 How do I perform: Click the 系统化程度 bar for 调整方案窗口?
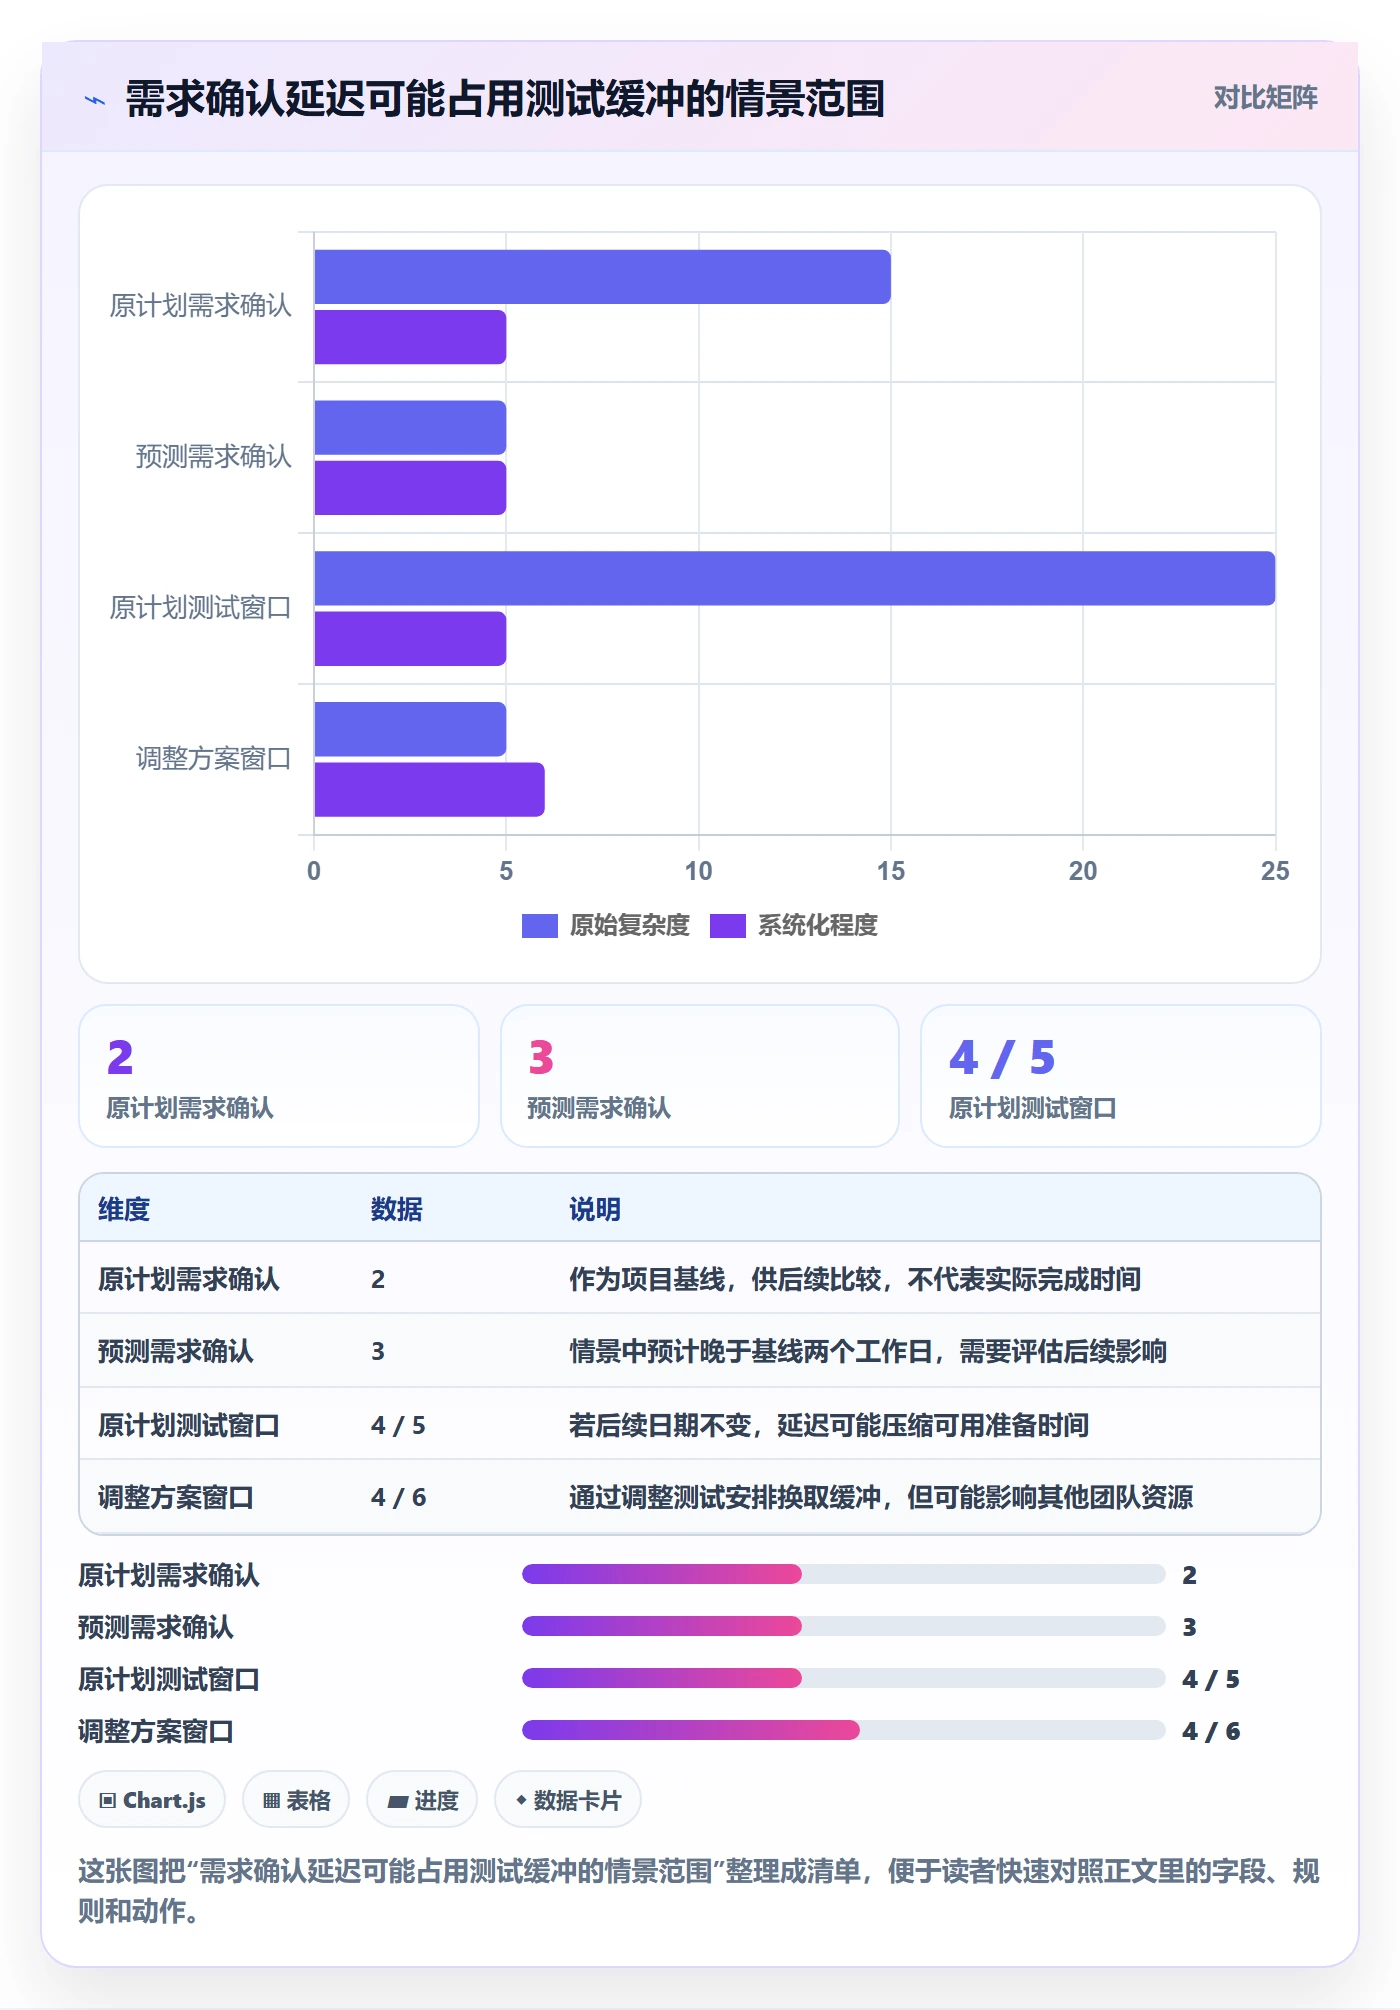(x=430, y=790)
